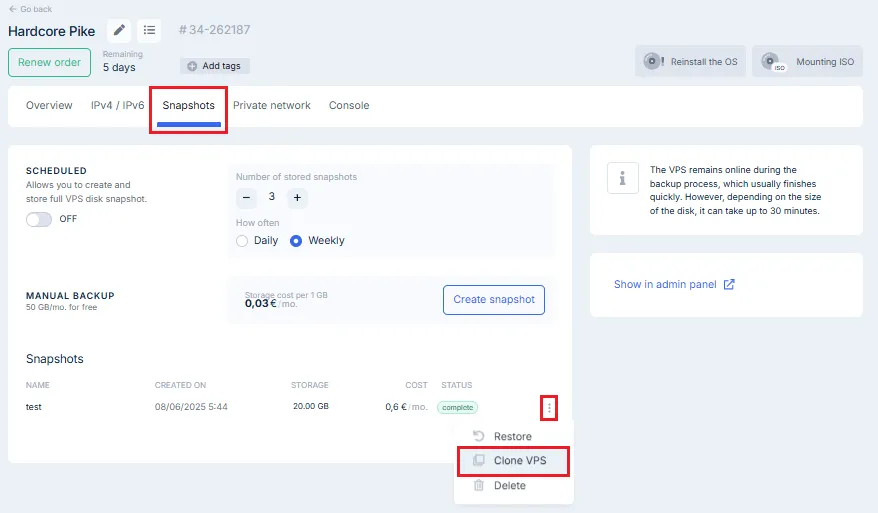The height and width of the screenshot is (513, 878).
Task: Click the Reinstall the OS disc icon
Action: coord(652,60)
